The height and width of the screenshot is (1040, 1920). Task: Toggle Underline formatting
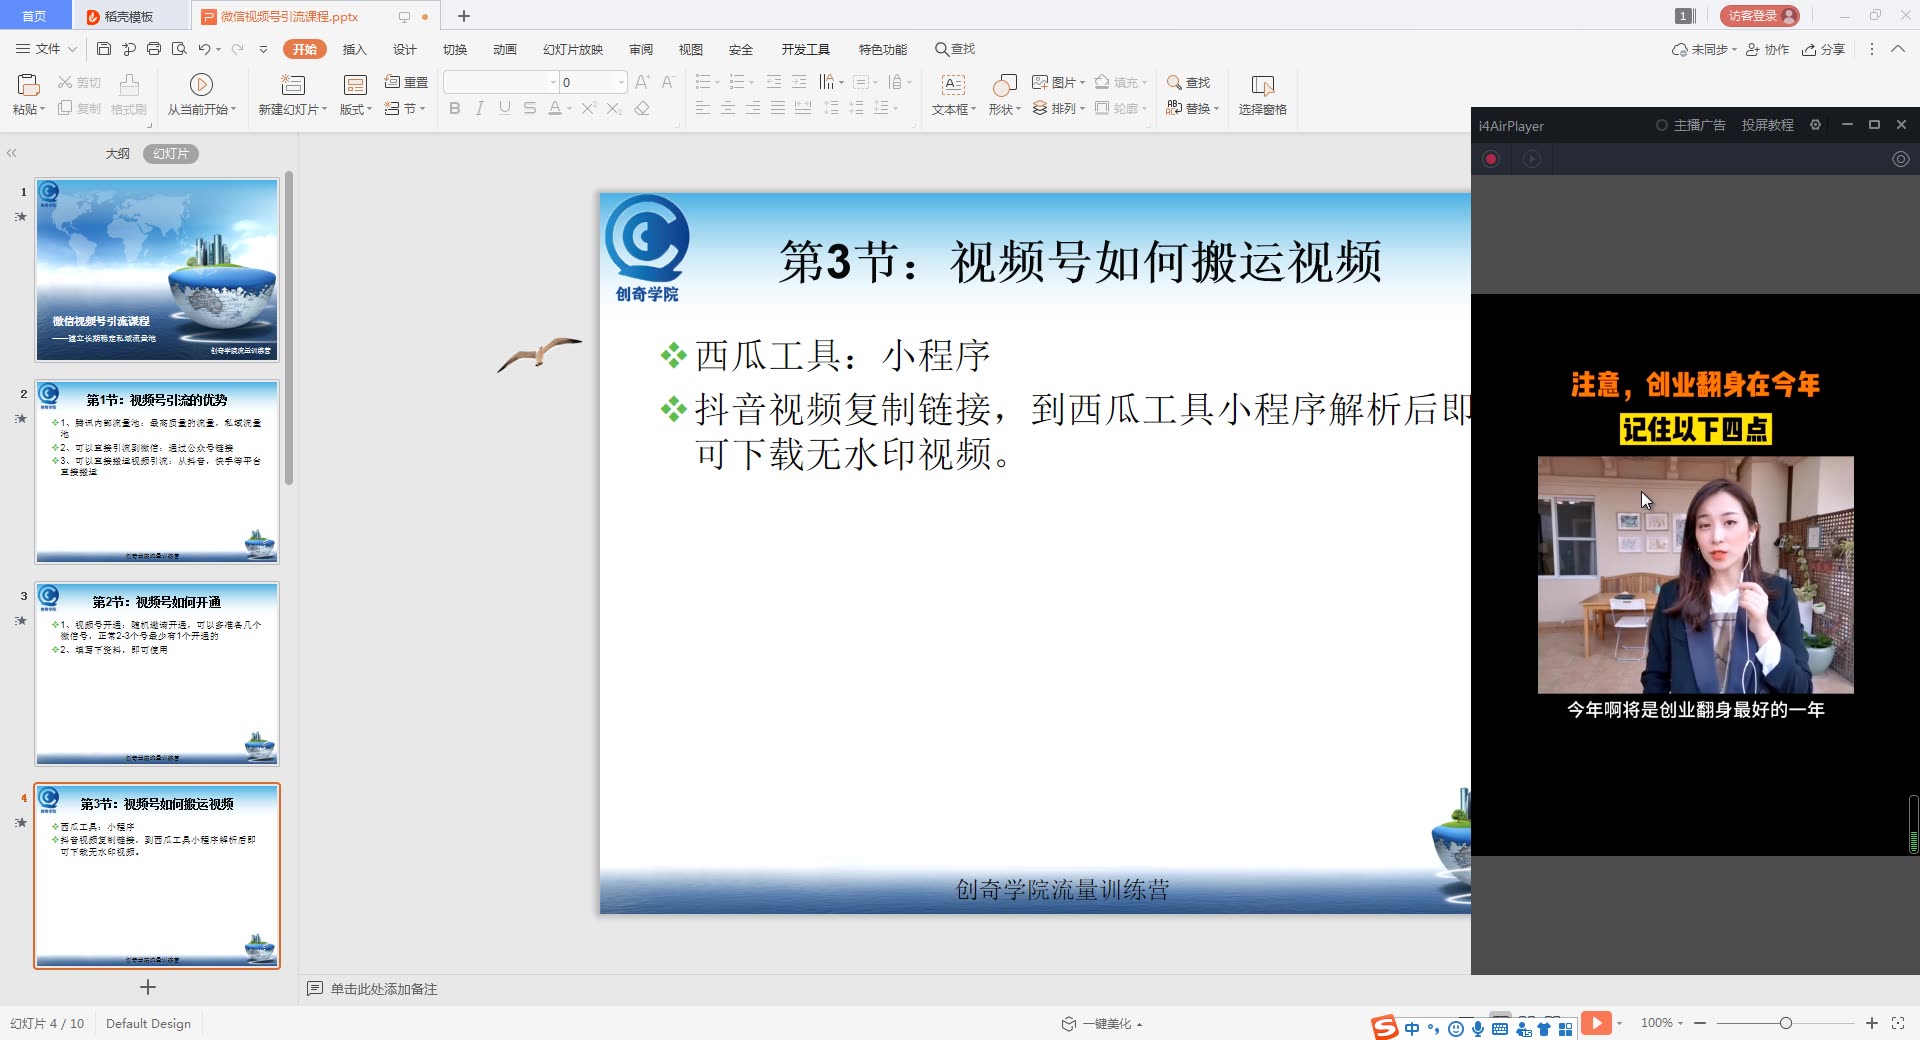tap(505, 108)
